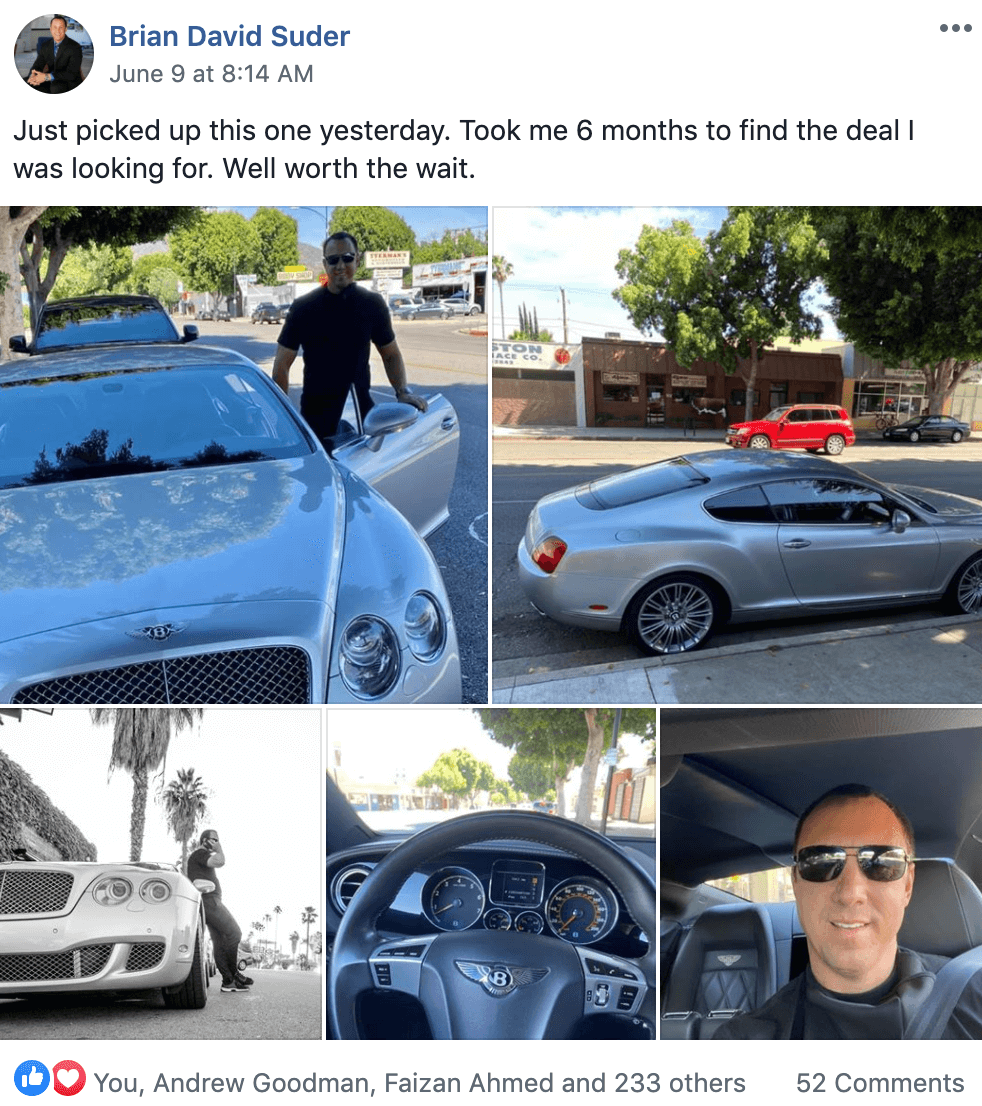Open the black-and-white Bentley palm tree photo
The image size is (982, 1106).
pos(160,874)
